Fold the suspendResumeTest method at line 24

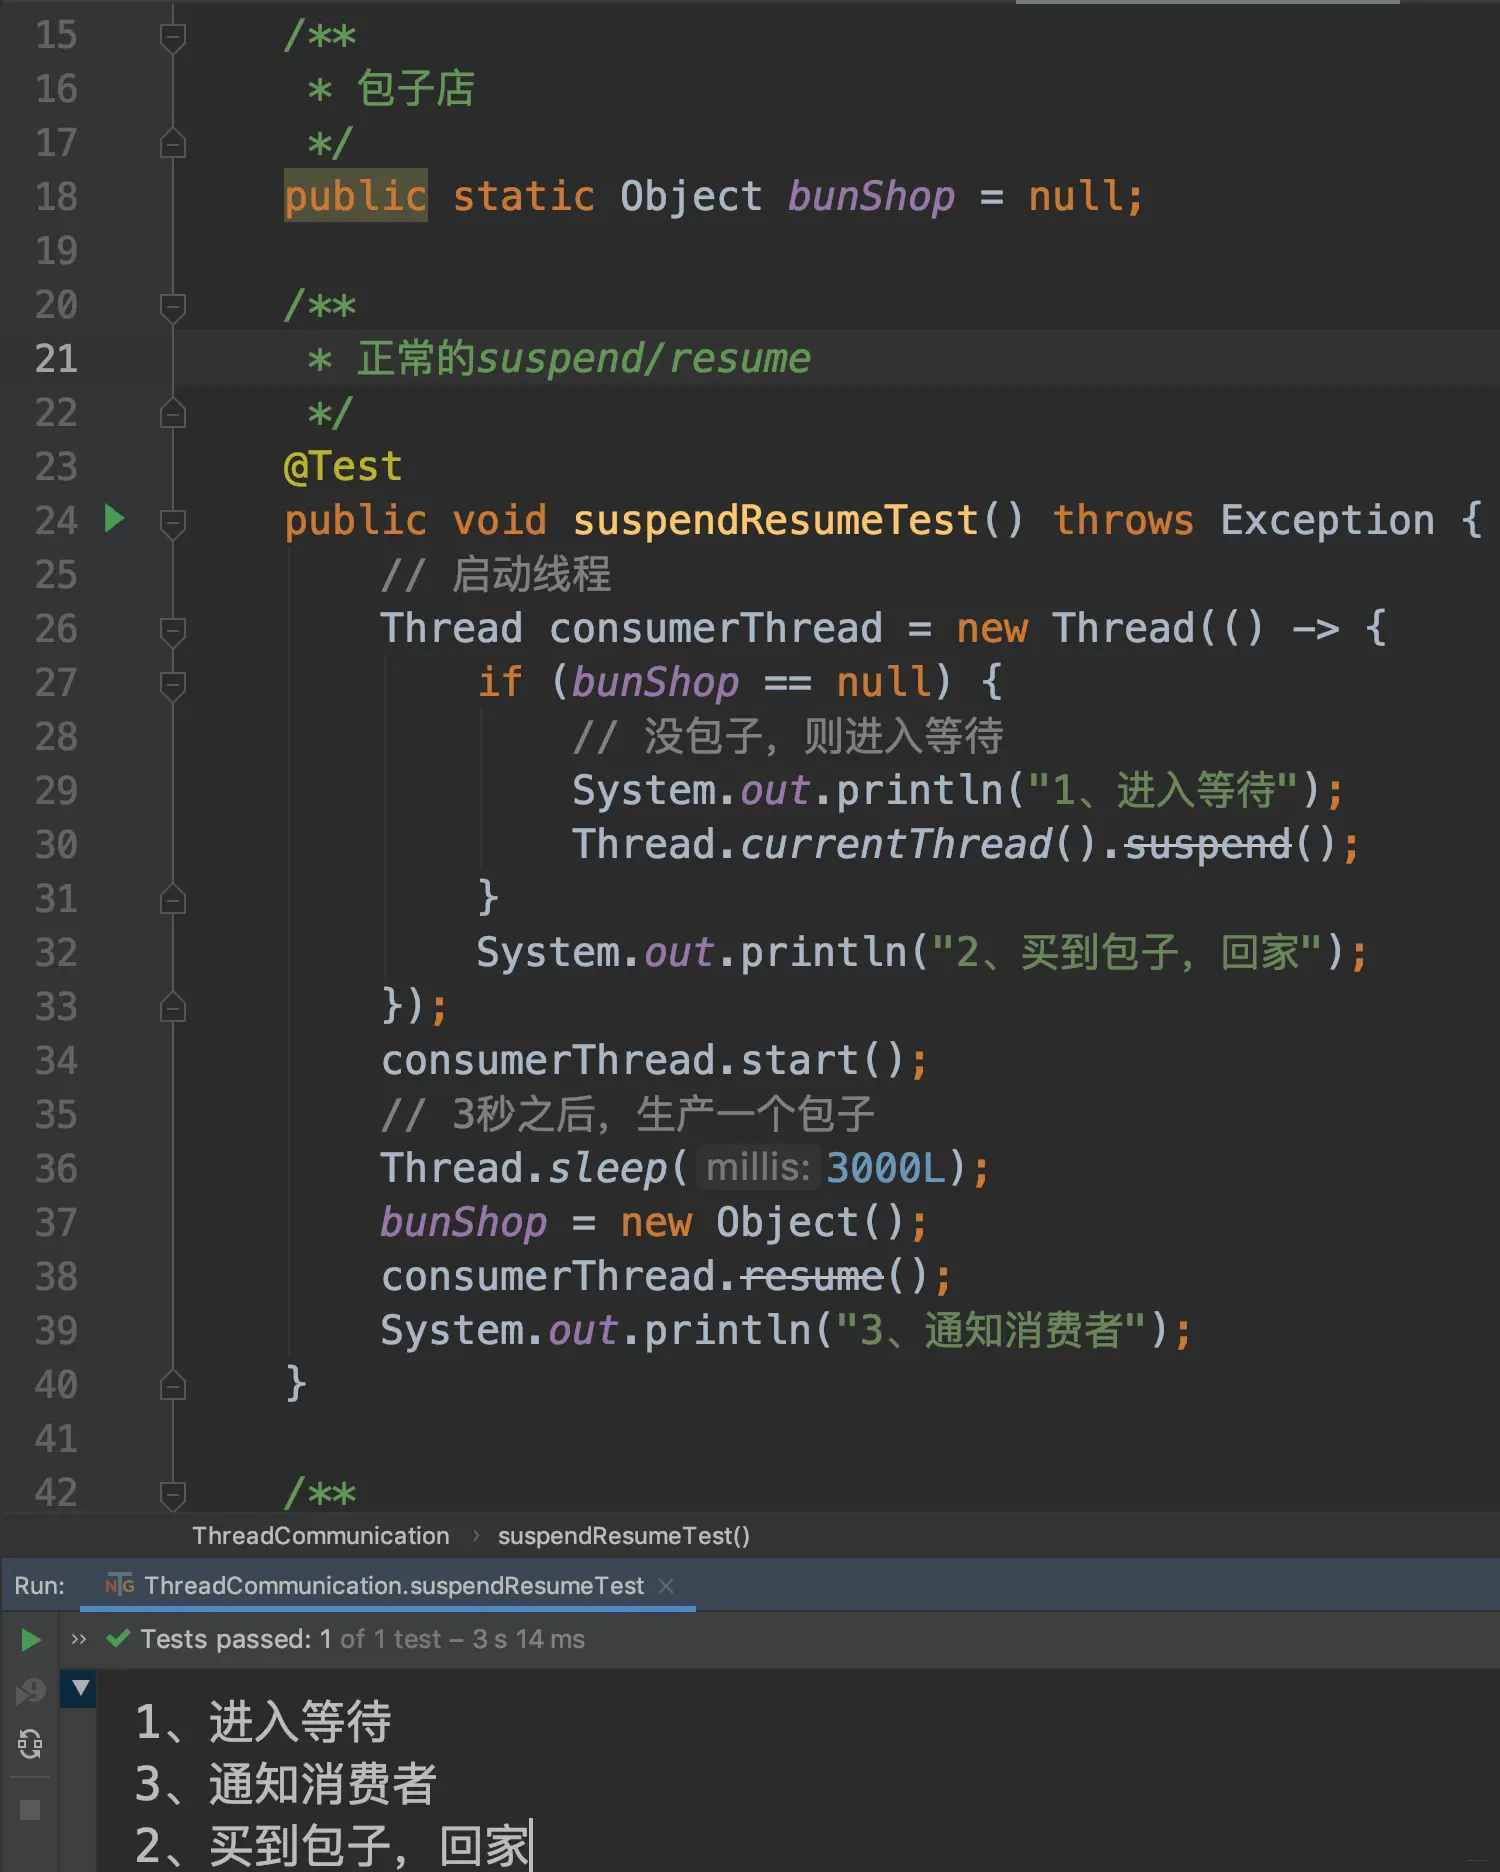pyautogui.click(x=173, y=523)
